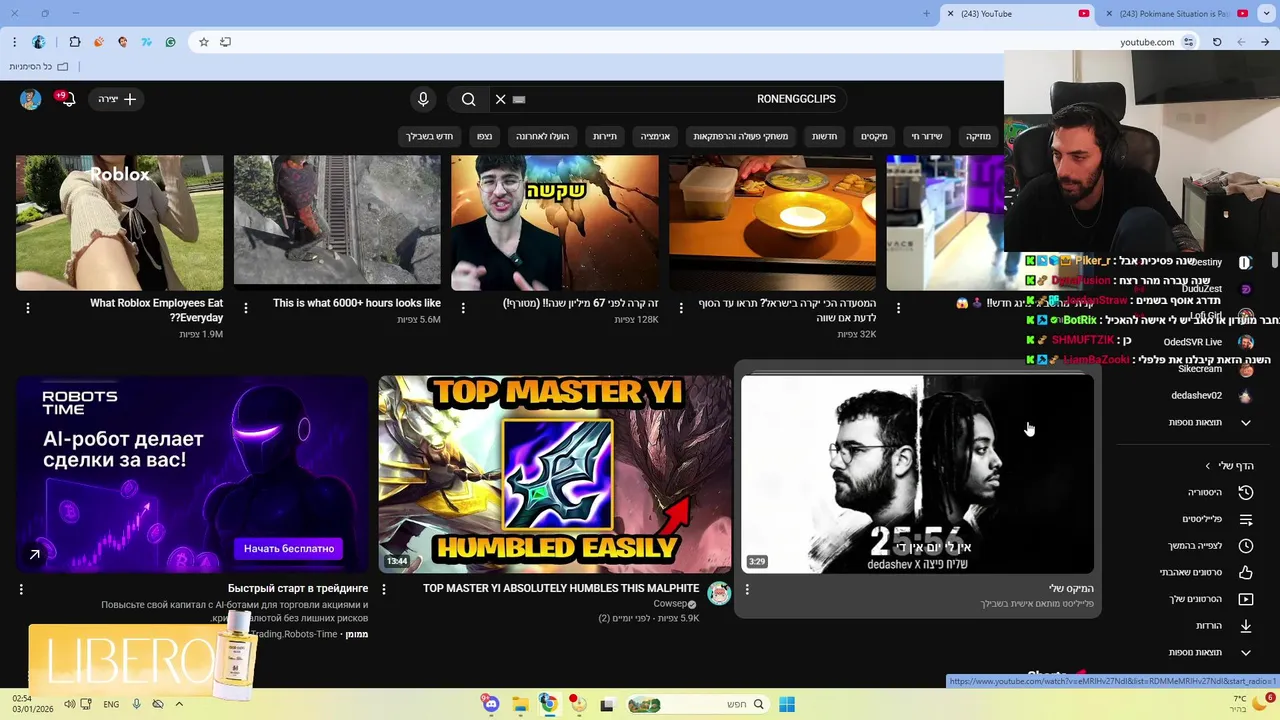
Task: Play the dedashev mix playlist thumbnail
Action: pos(917,474)
